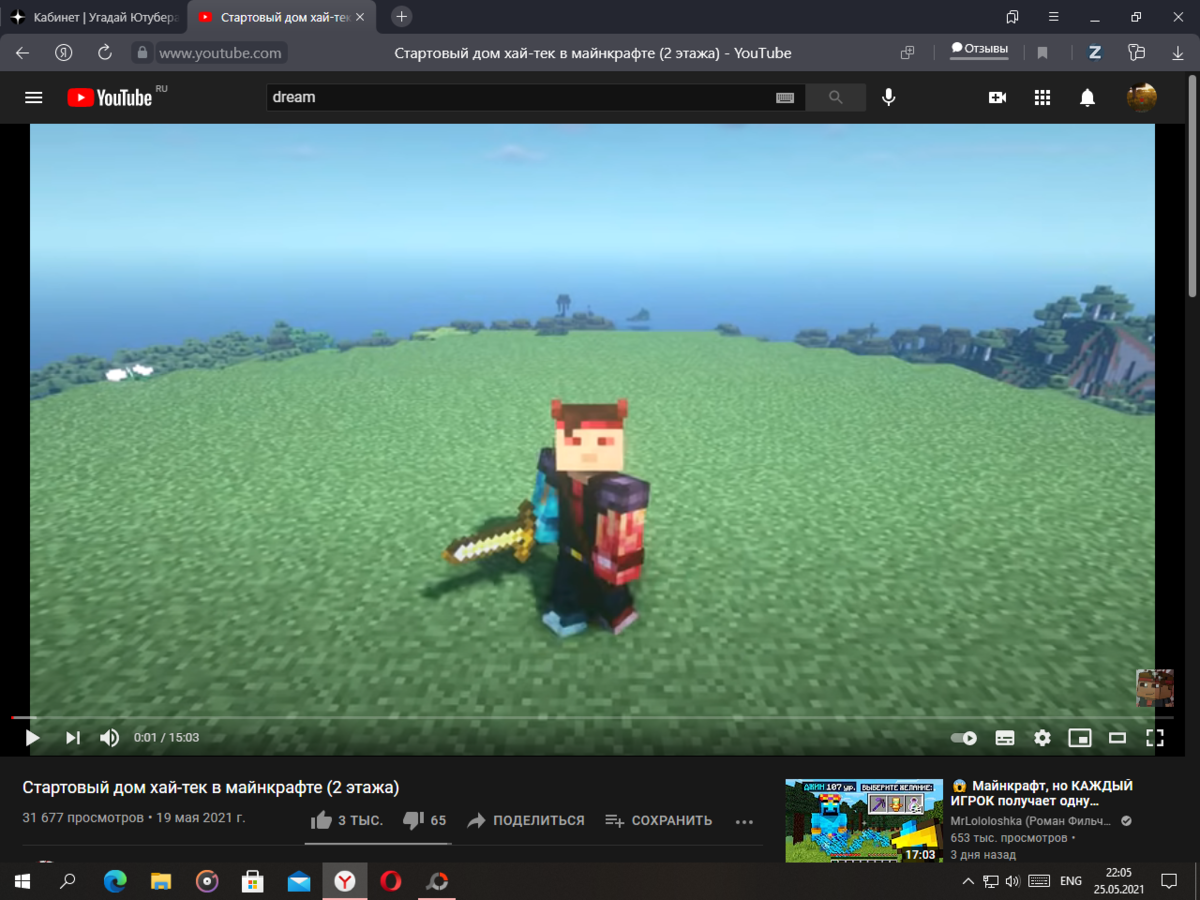This screenshot has width=1200, height=900.
Task: Open the create video camera icon
Action: 997,97
